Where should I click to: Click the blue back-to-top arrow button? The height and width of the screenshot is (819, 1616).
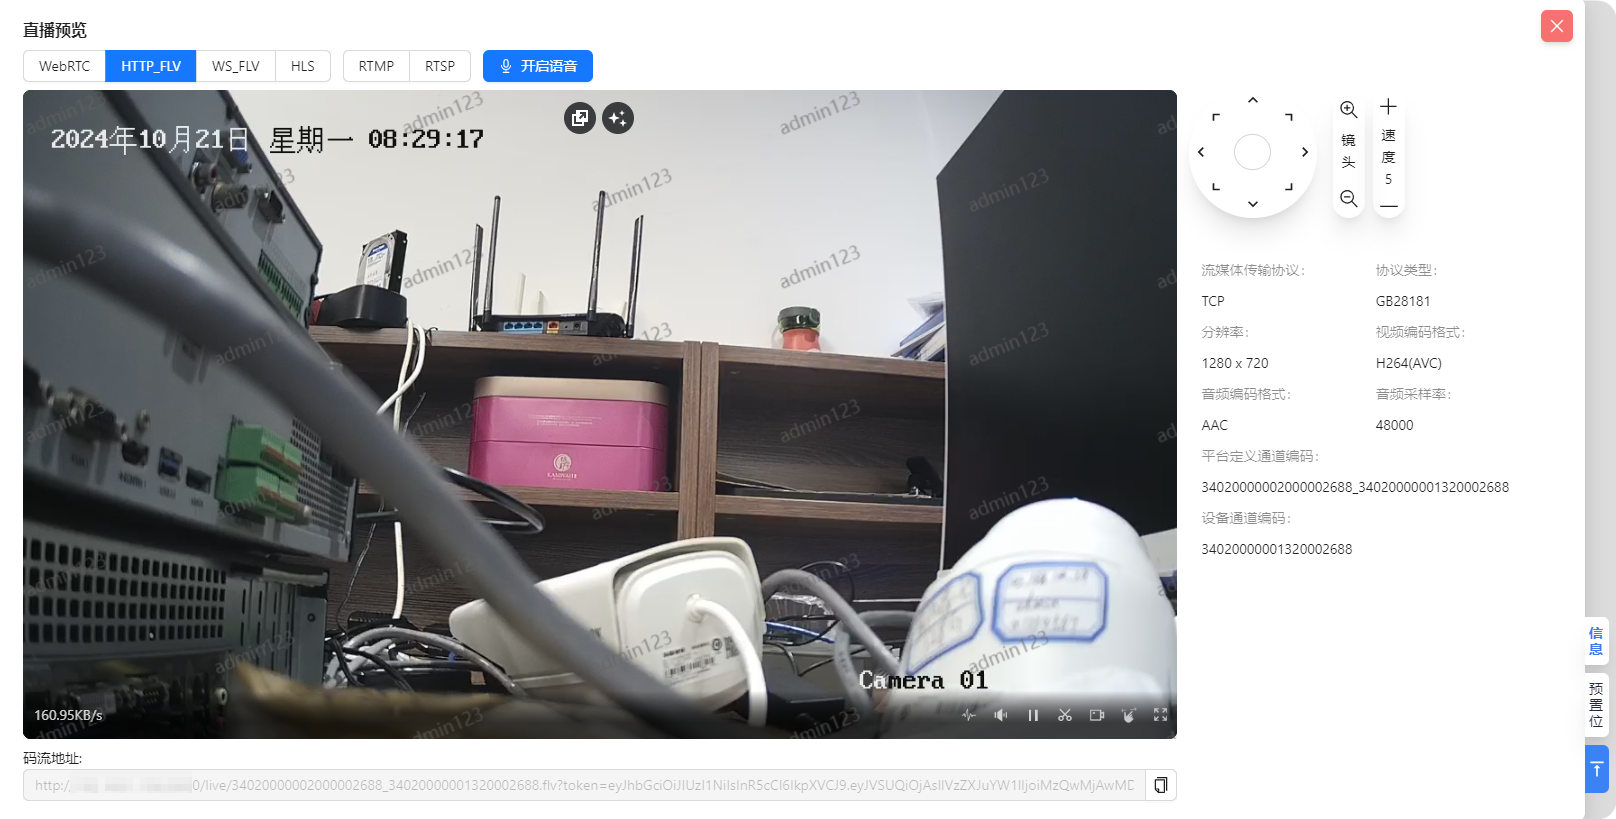pos(1597,769)
